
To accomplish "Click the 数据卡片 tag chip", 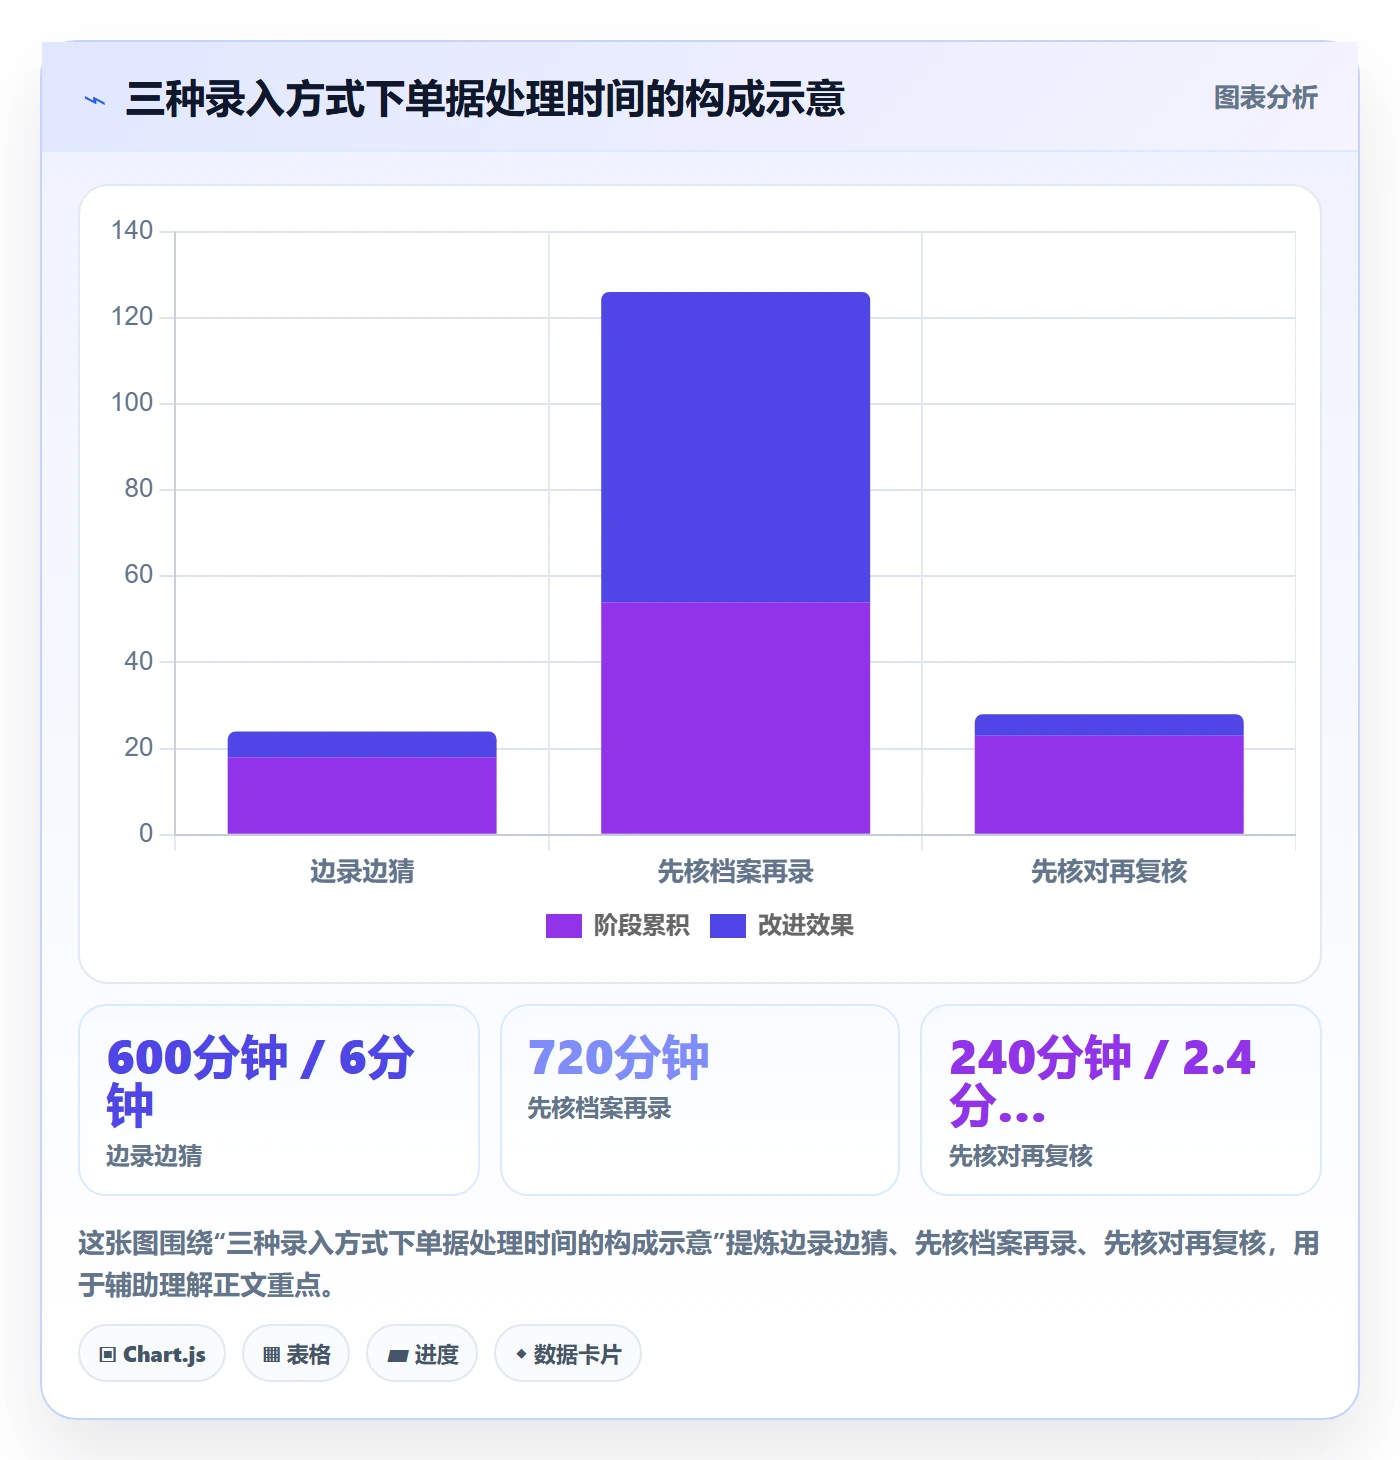I will coord(568,1354).
